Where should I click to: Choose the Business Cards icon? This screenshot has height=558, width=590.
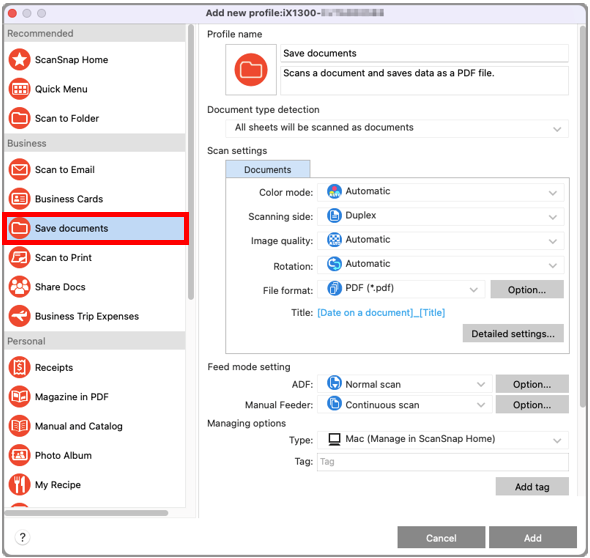20,199
